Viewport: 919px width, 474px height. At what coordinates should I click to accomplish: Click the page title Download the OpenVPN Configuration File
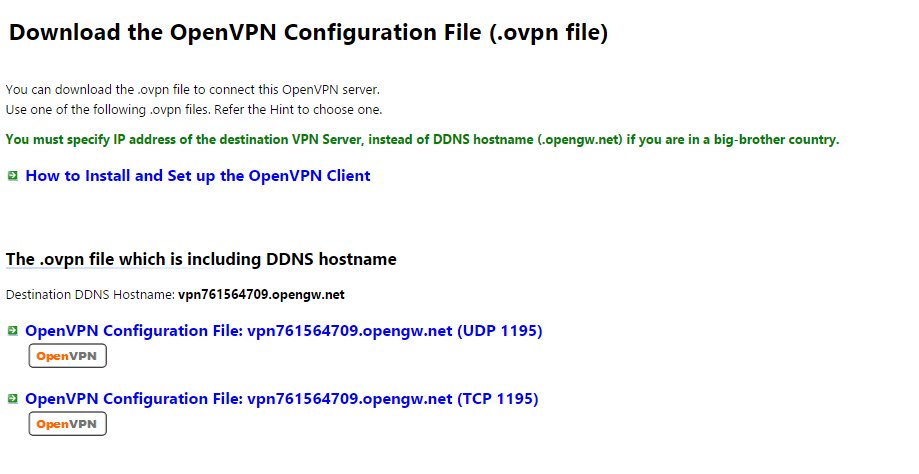tap(308, 32)
